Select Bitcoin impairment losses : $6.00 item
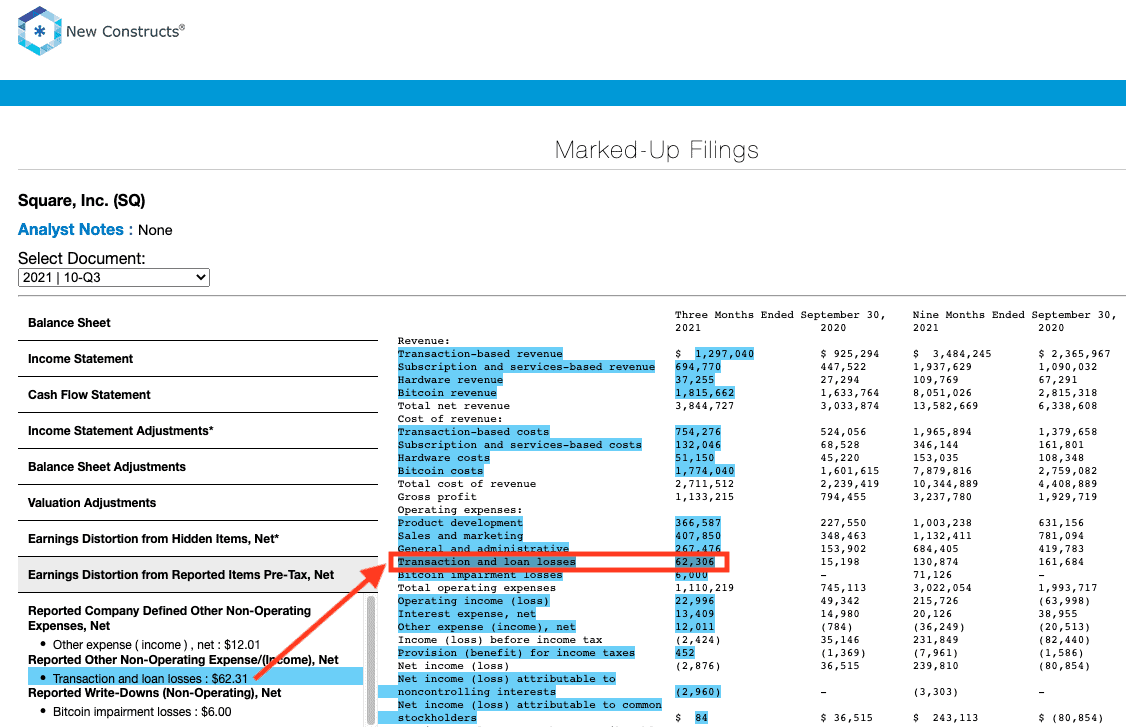 (141, 712)
